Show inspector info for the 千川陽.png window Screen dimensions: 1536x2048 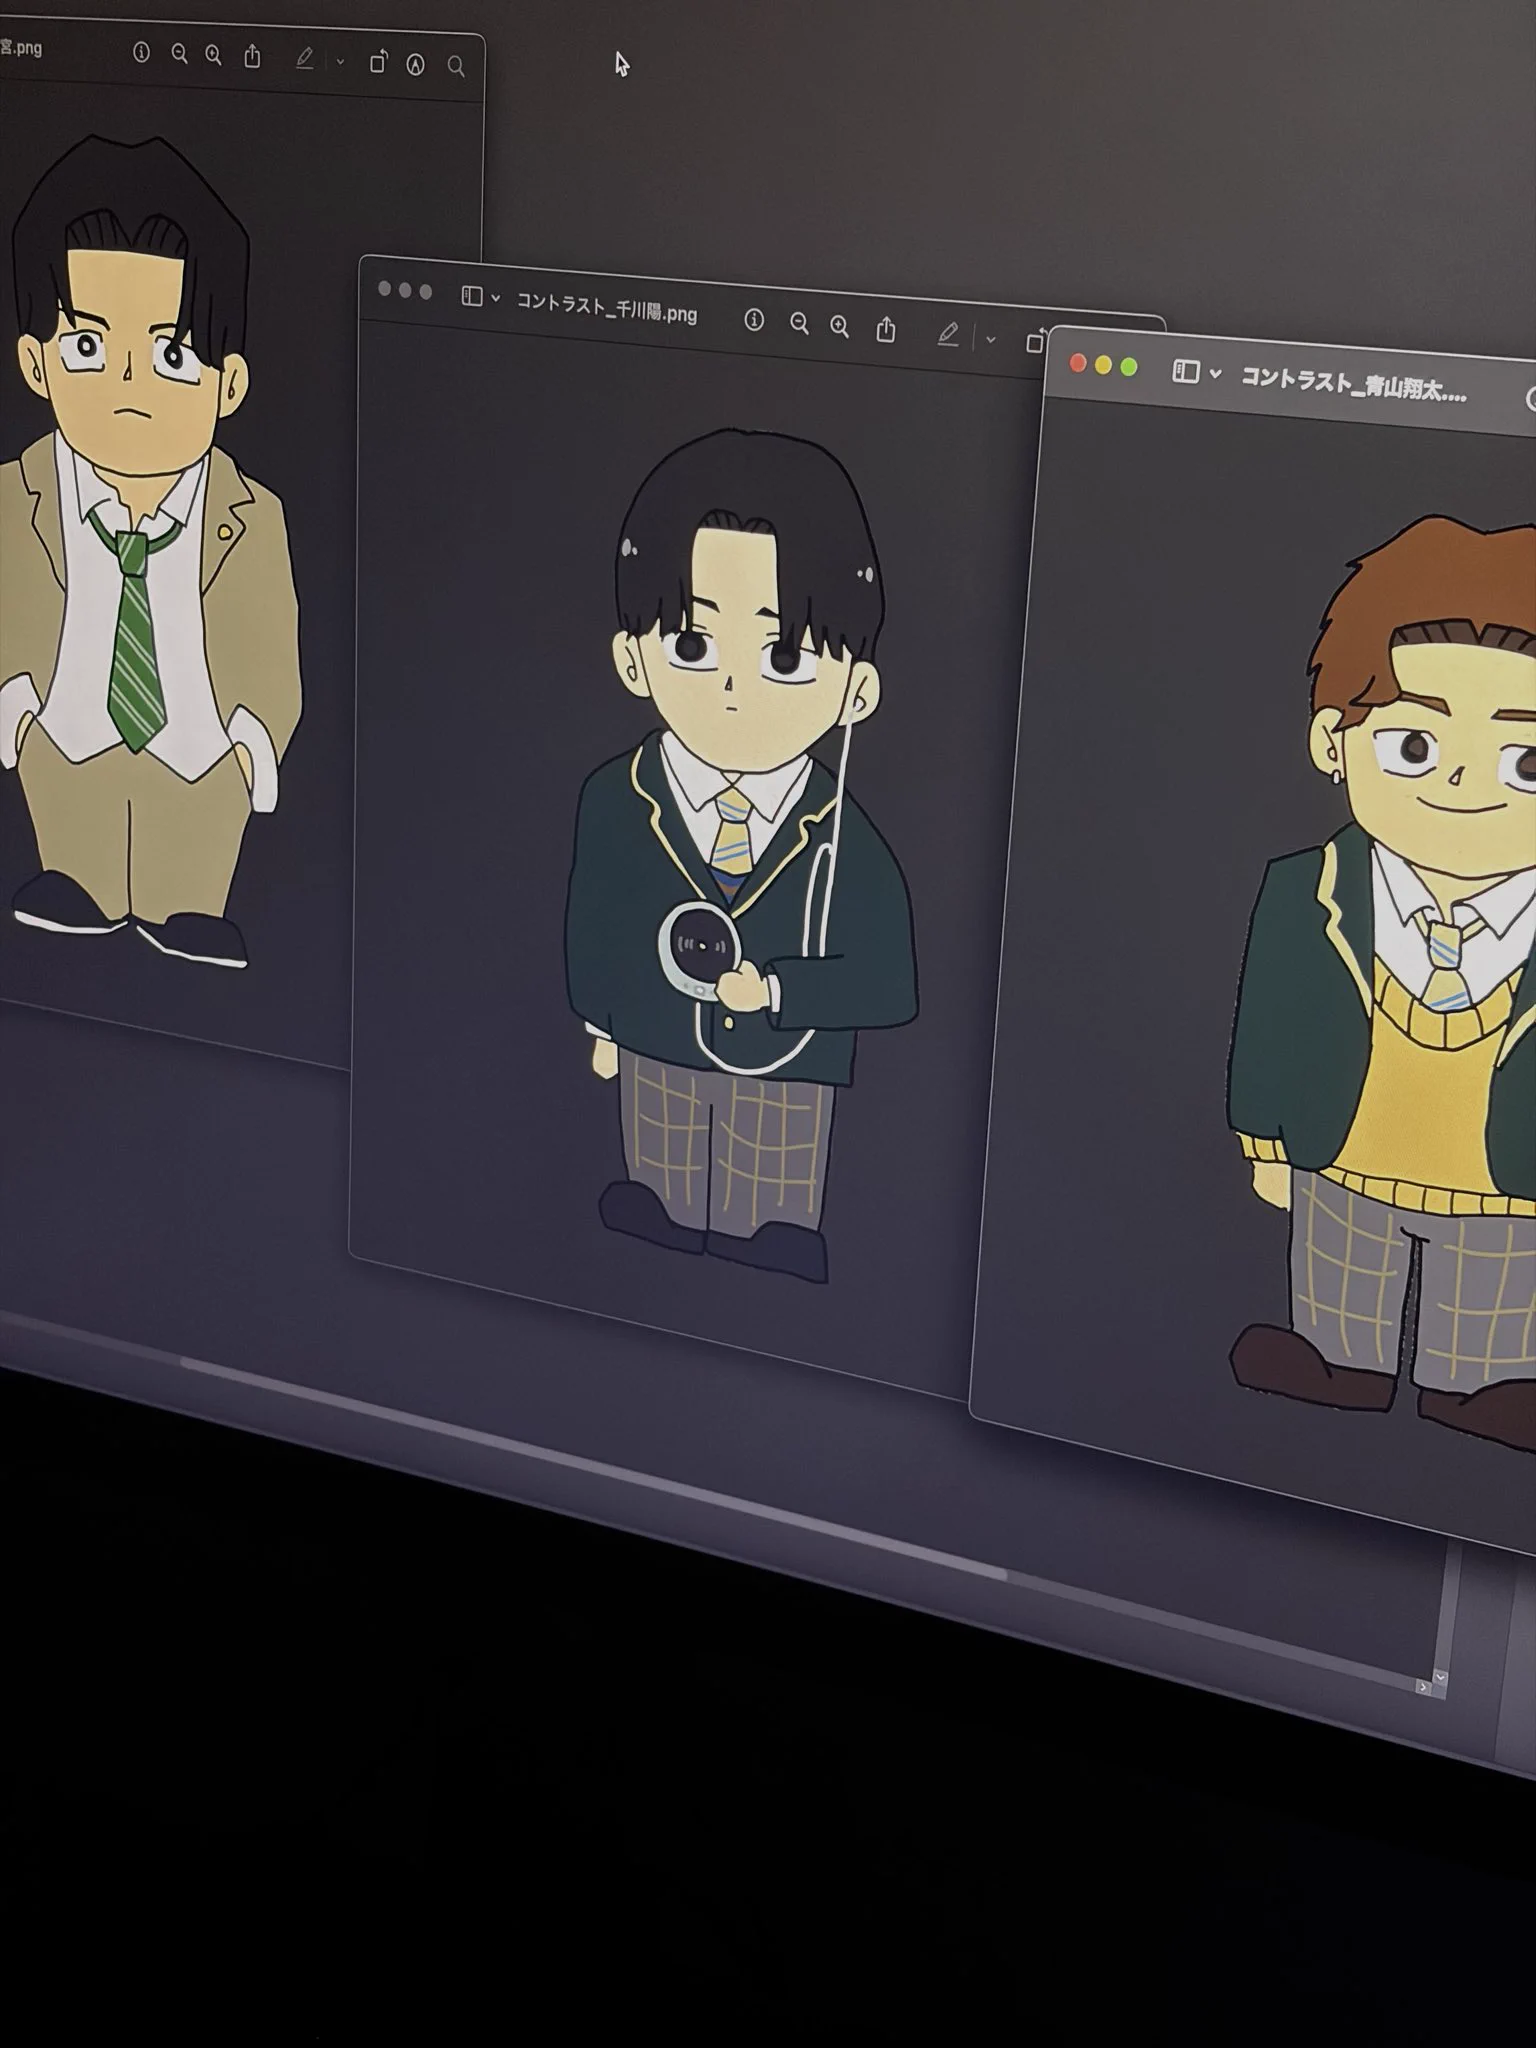[754, 320]
